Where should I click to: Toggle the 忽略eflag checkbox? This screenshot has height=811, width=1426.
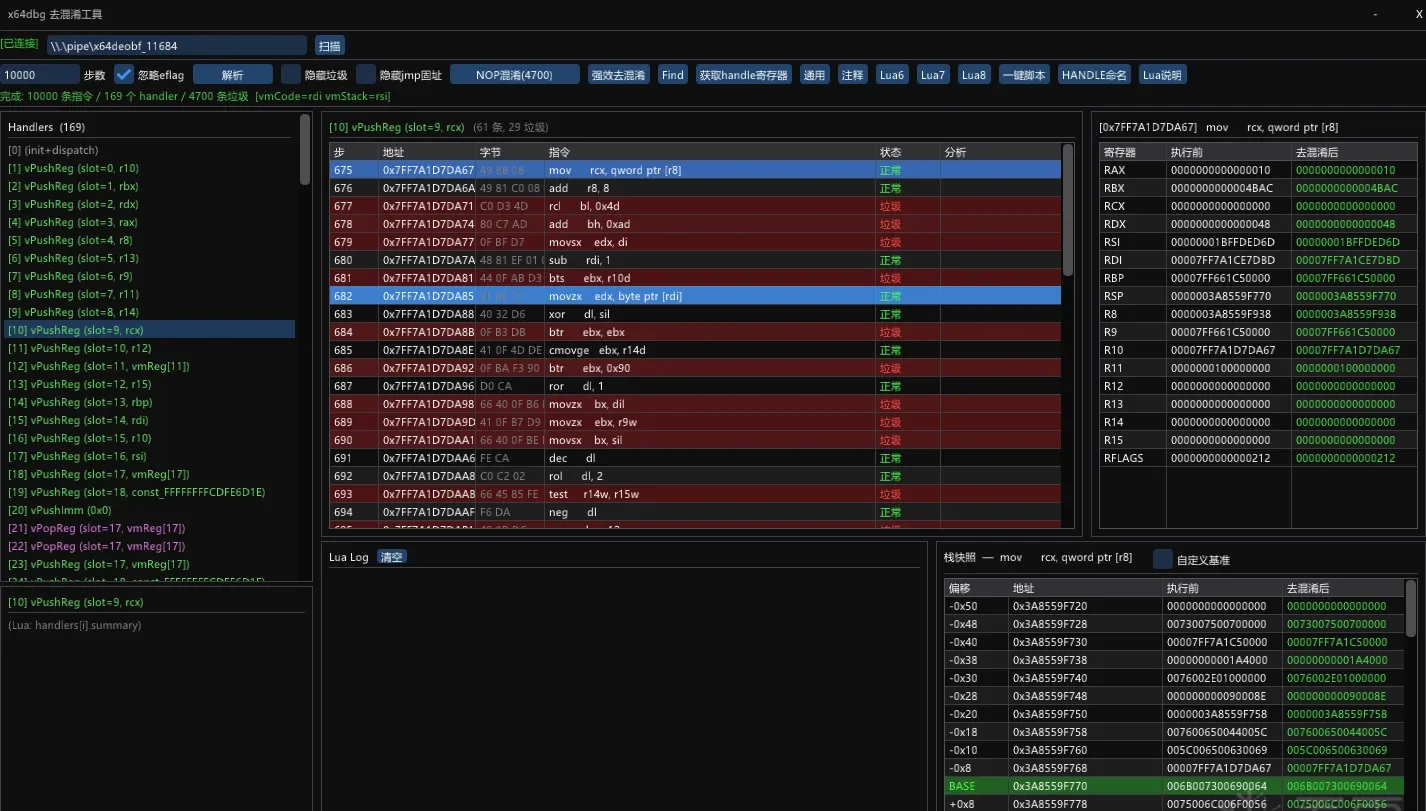[124, 74]
